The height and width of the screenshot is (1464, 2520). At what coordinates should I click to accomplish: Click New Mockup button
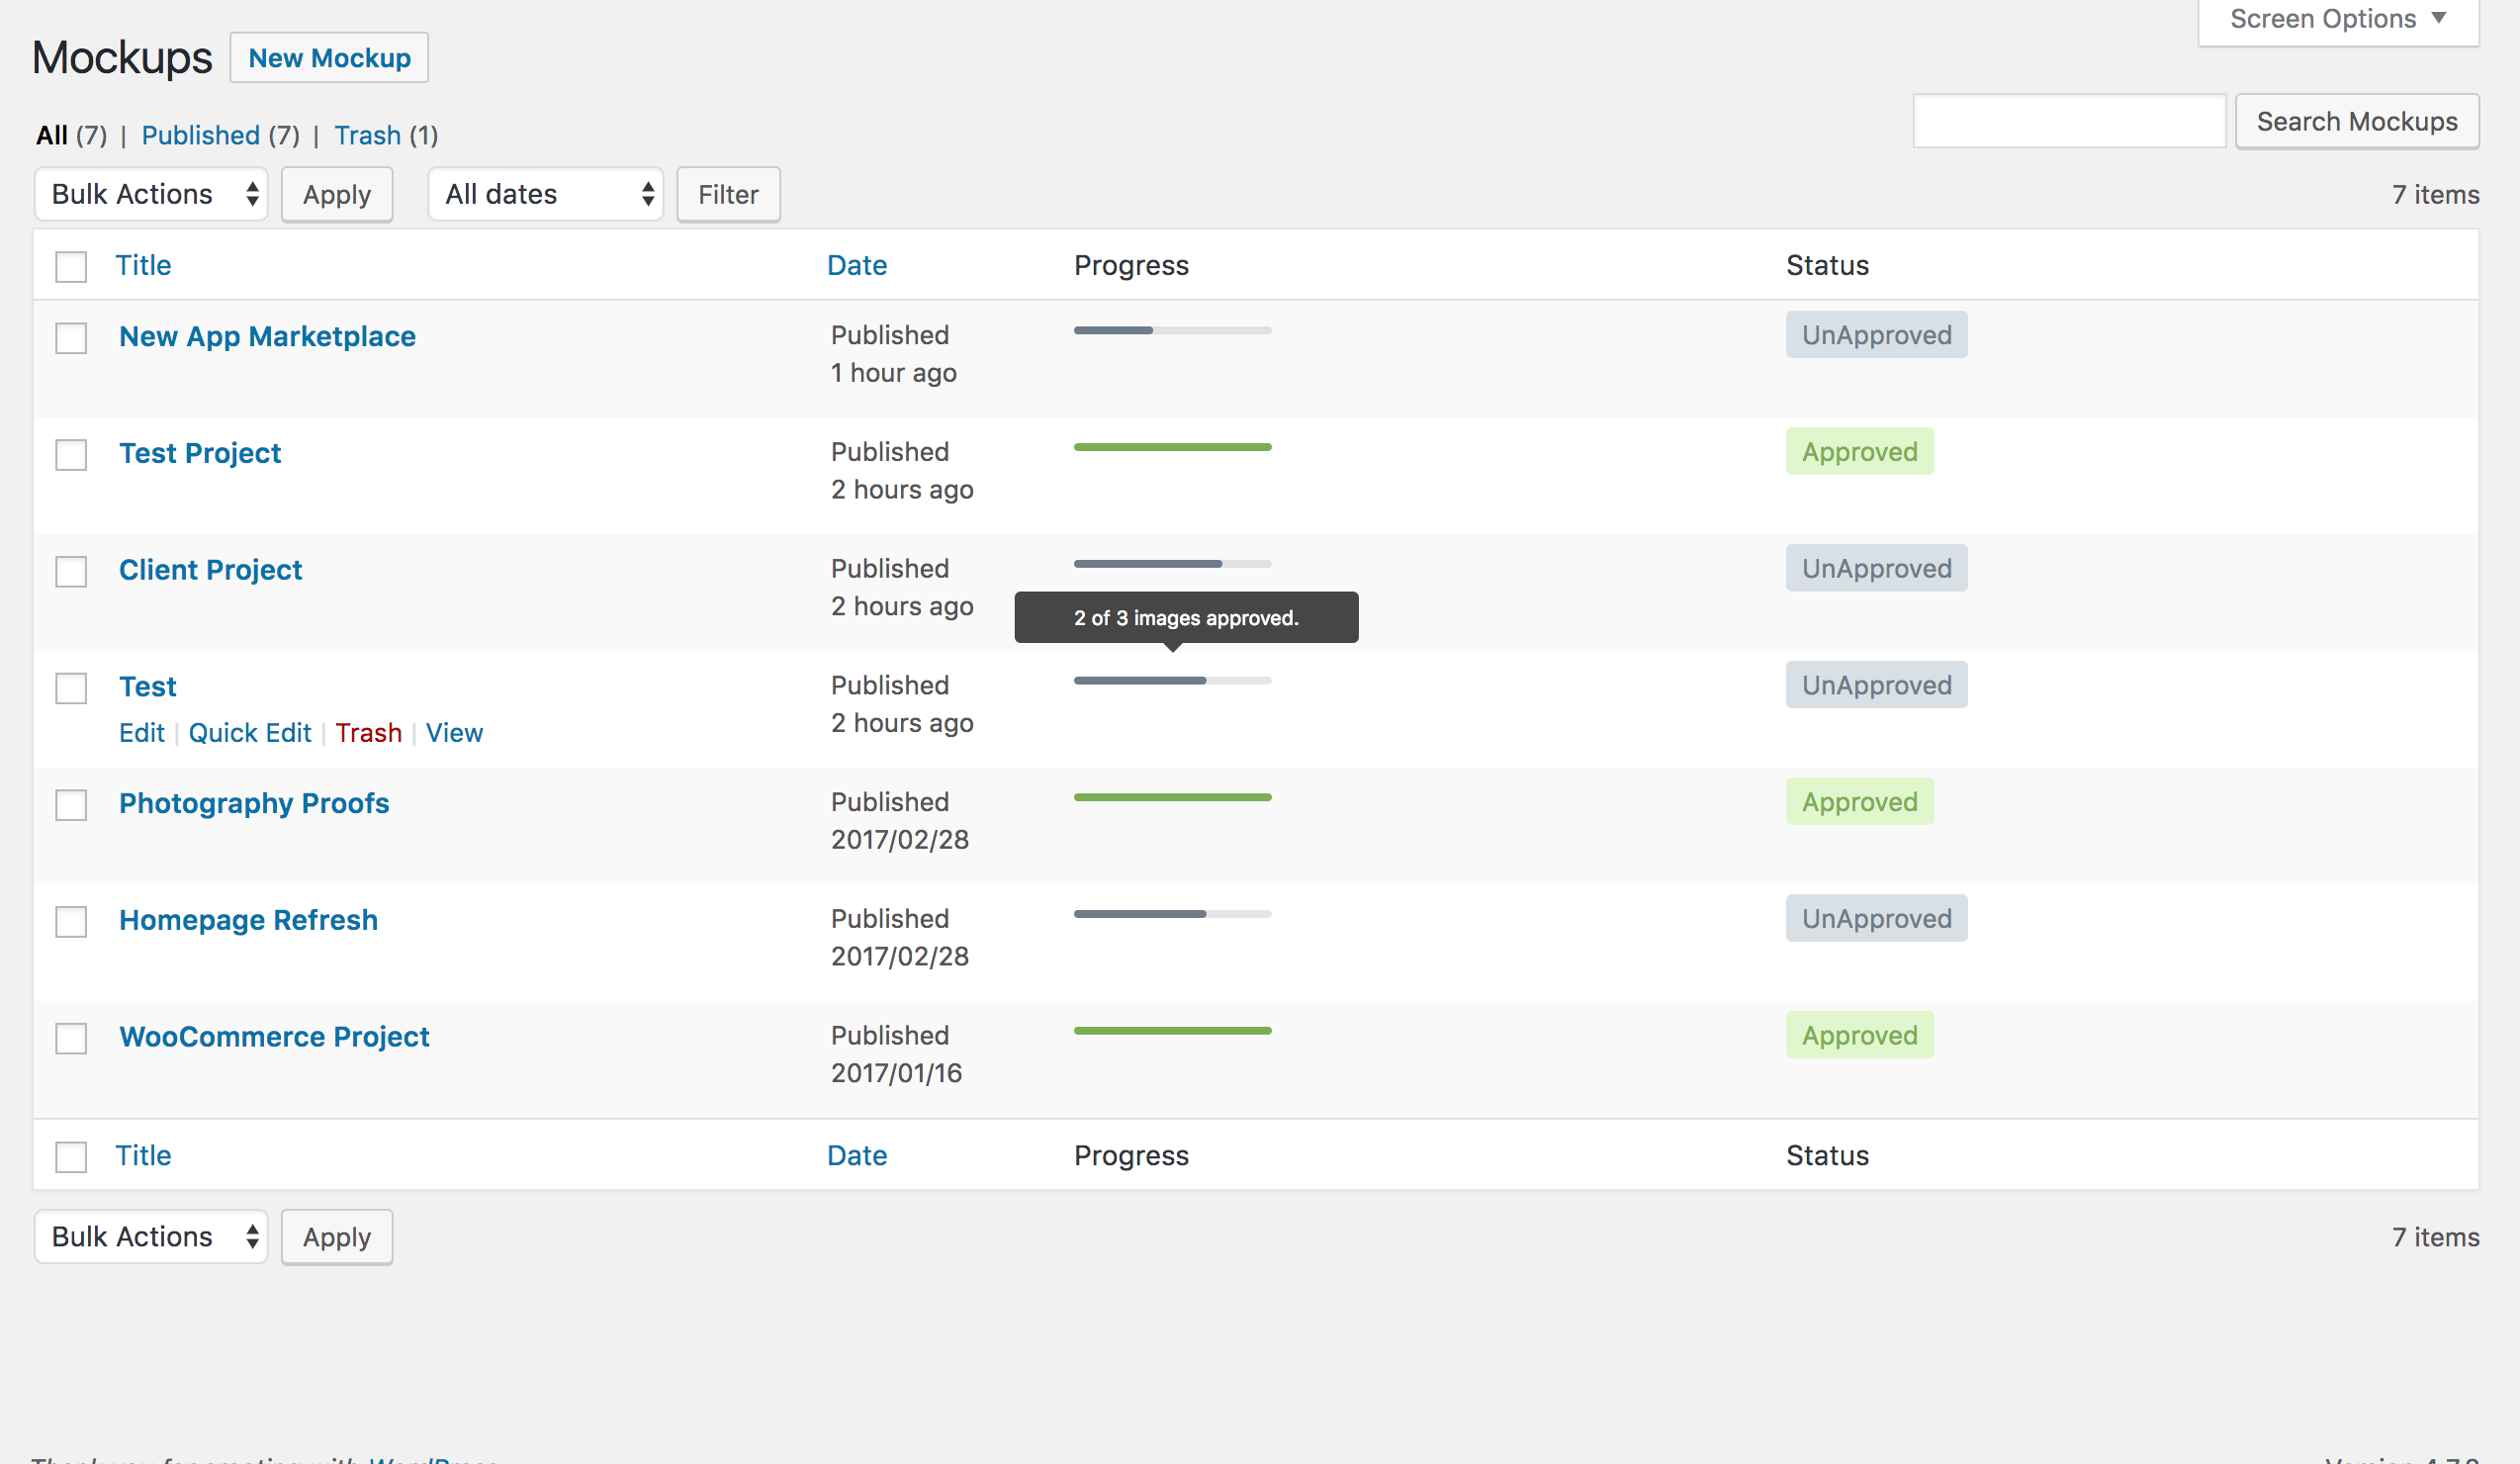pos(329,55)
